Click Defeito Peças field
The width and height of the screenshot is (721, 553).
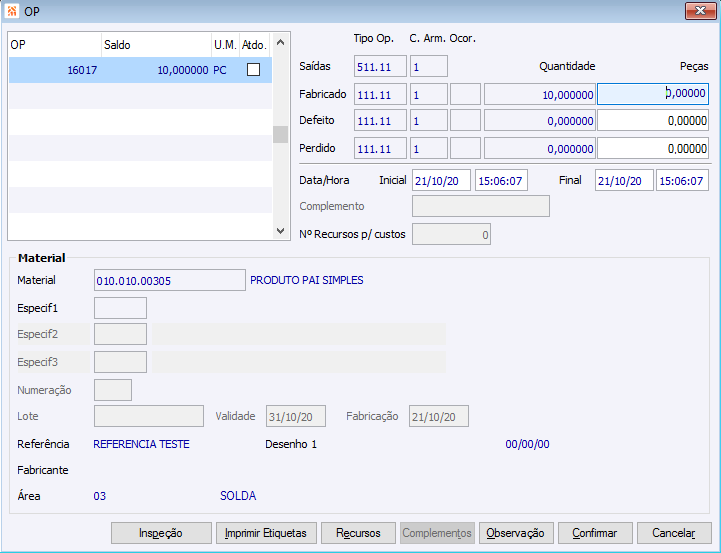click(x=653, y=120)
